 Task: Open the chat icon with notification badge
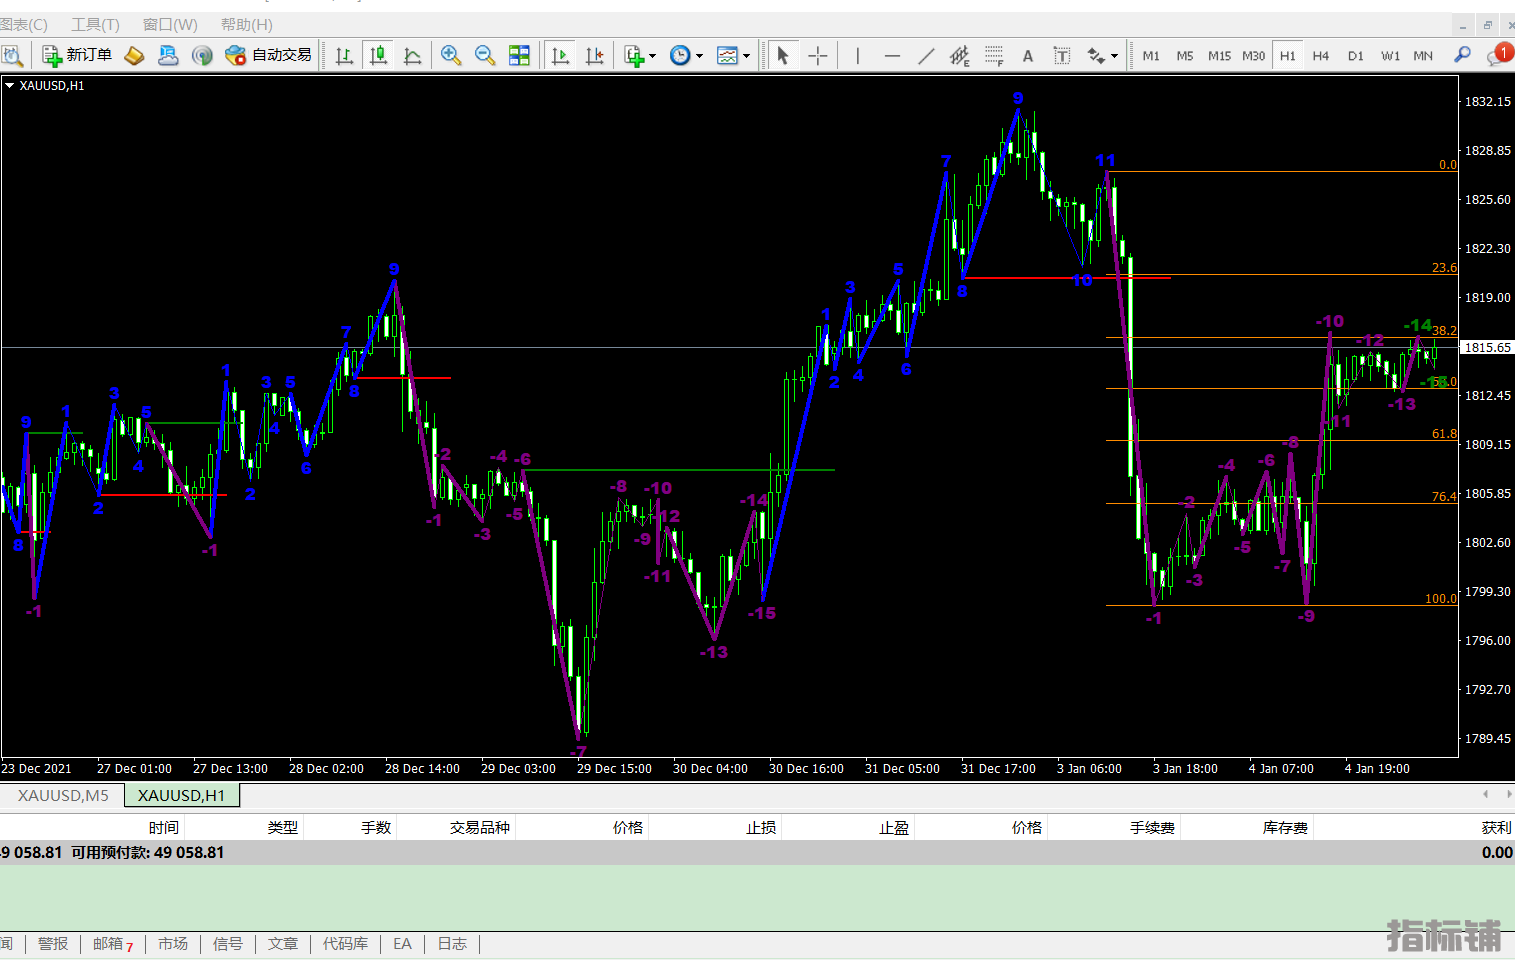click(x=1499, y=55)
